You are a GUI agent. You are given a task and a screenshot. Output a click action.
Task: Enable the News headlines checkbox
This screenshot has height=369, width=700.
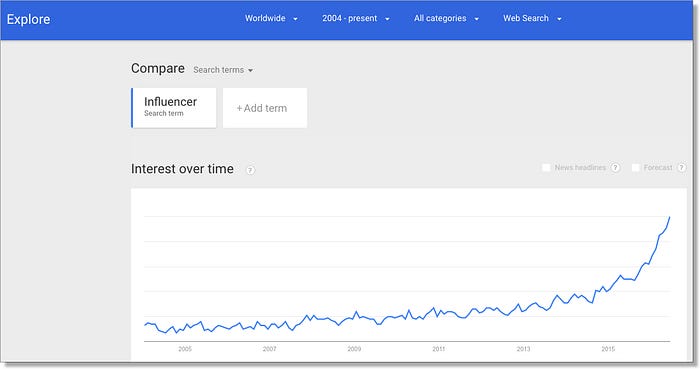point(546,168)
